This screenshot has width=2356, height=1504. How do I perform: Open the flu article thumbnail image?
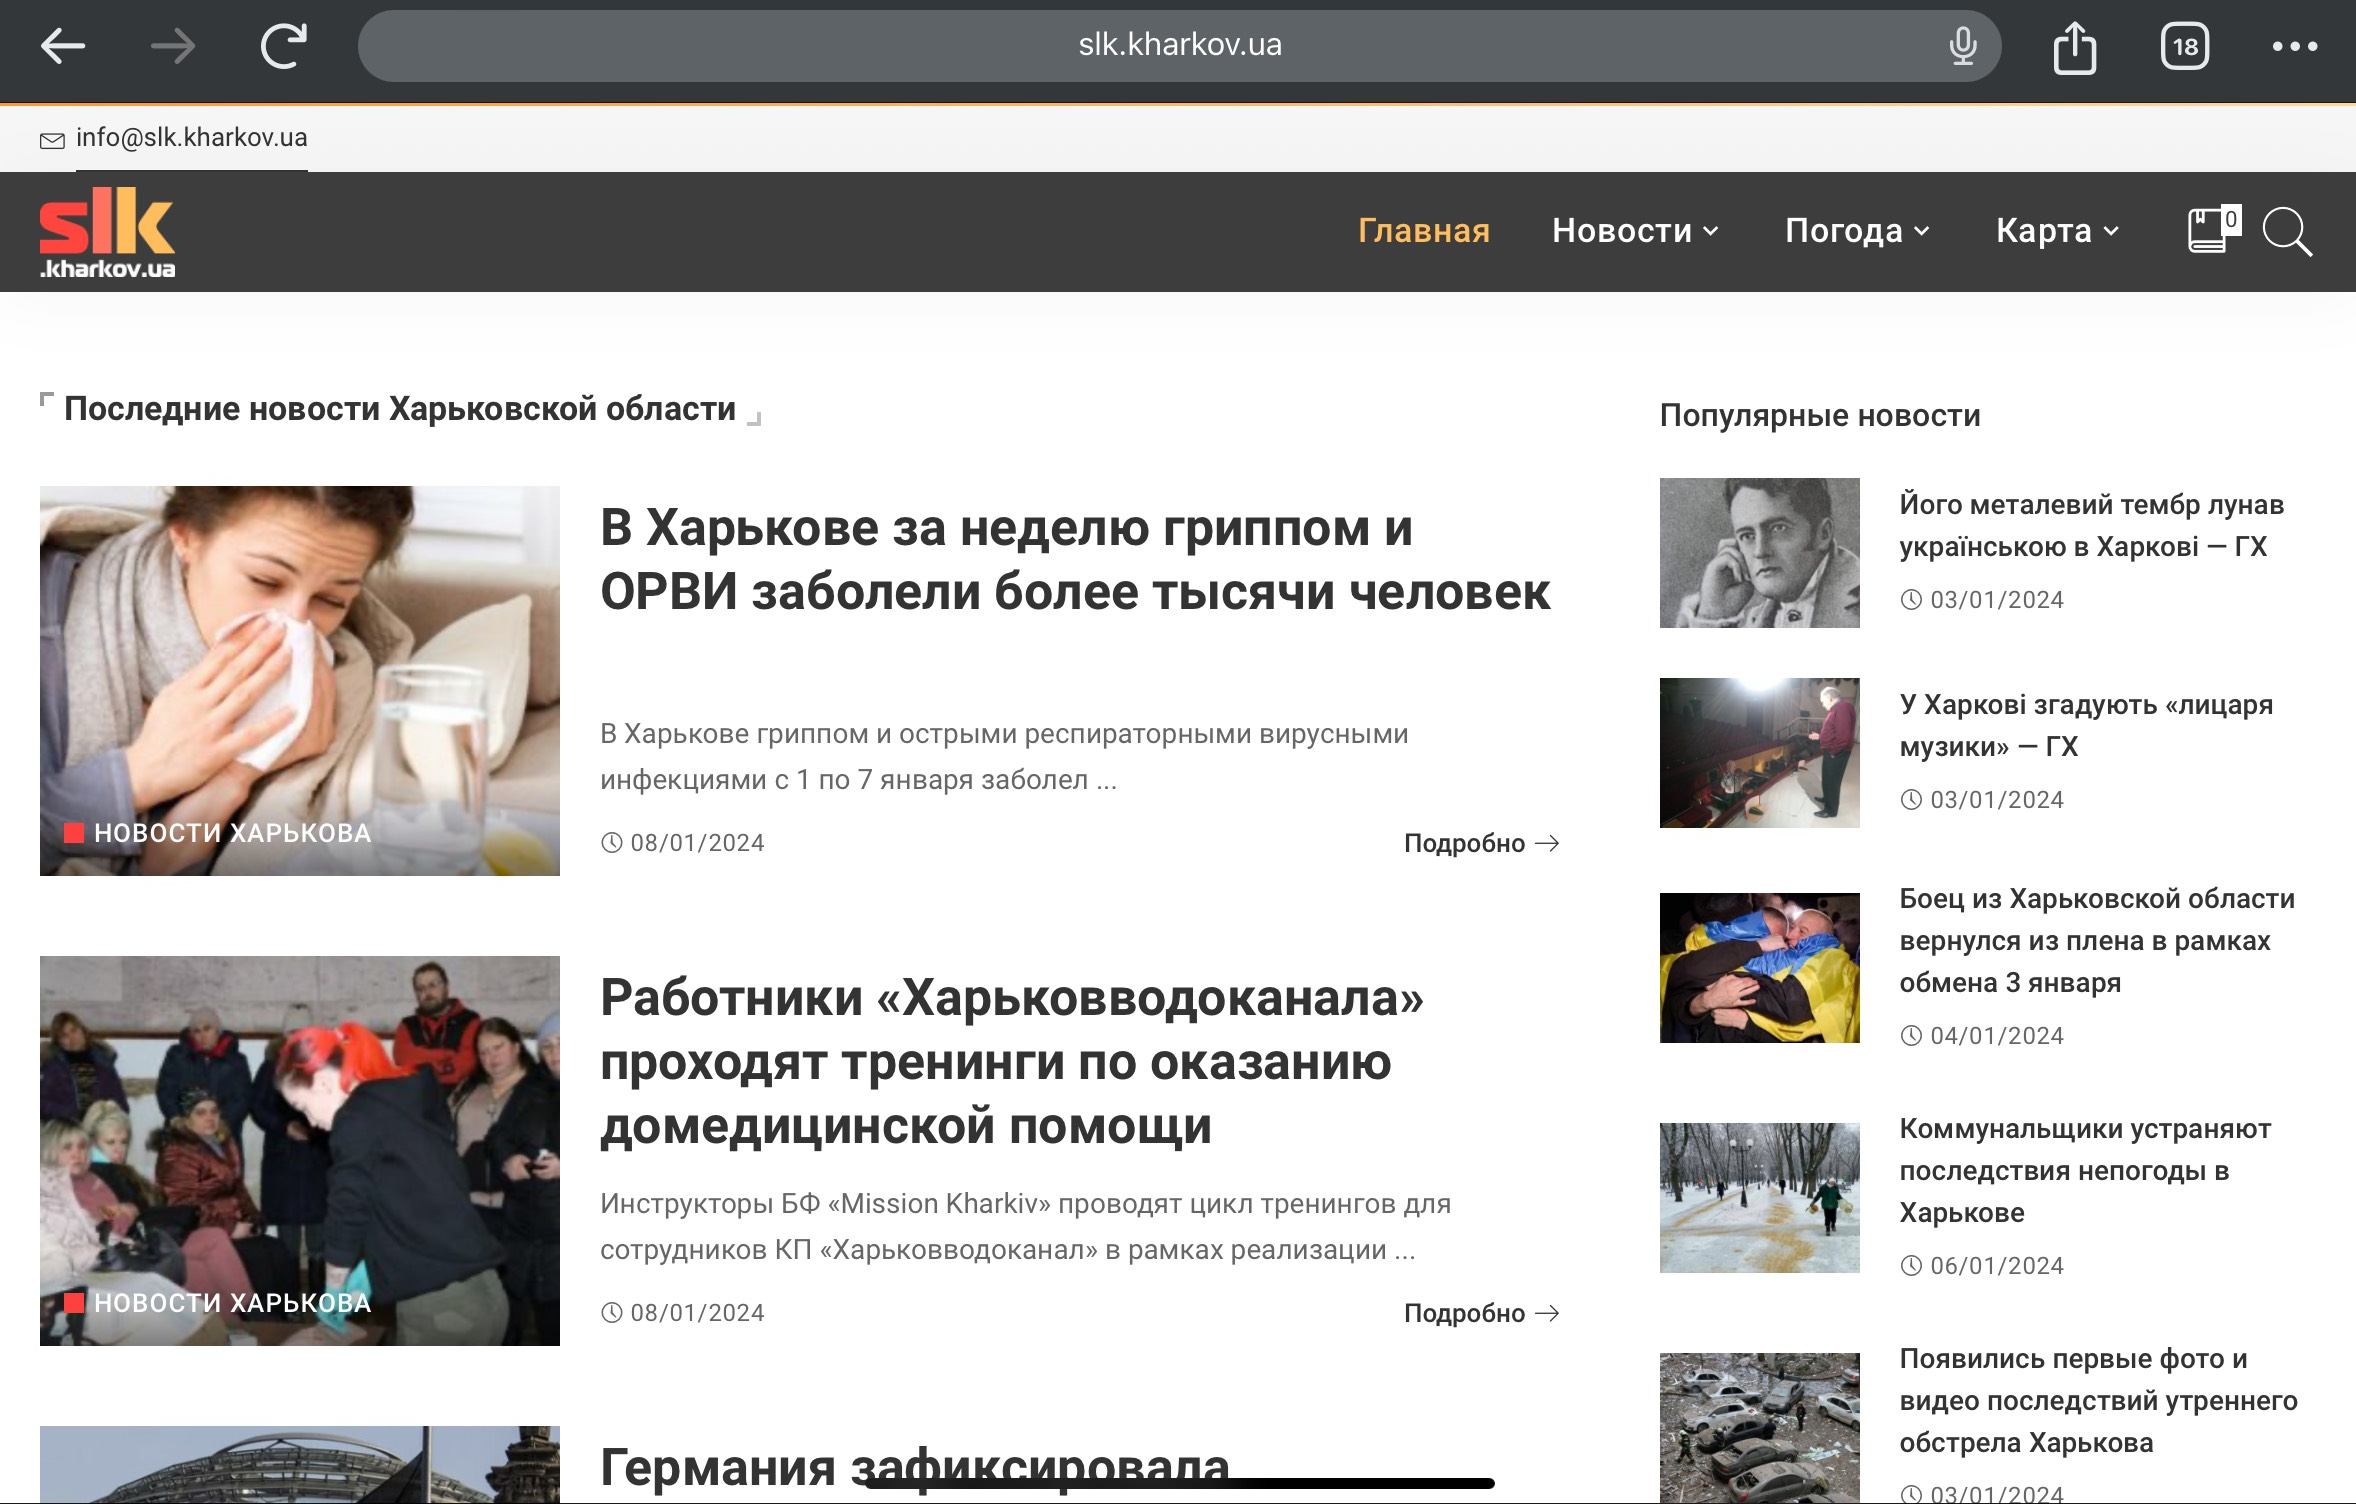[x=300, y=681]
